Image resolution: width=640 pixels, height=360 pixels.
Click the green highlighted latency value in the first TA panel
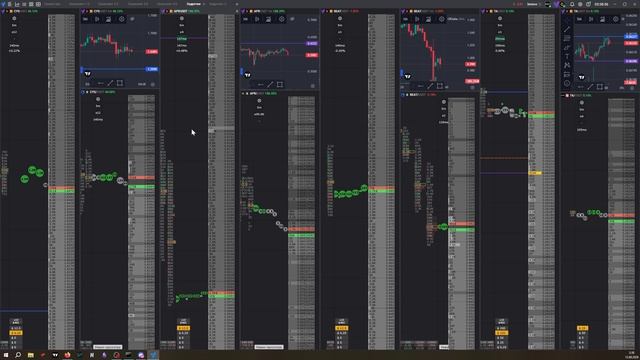(x=500, y=39)
